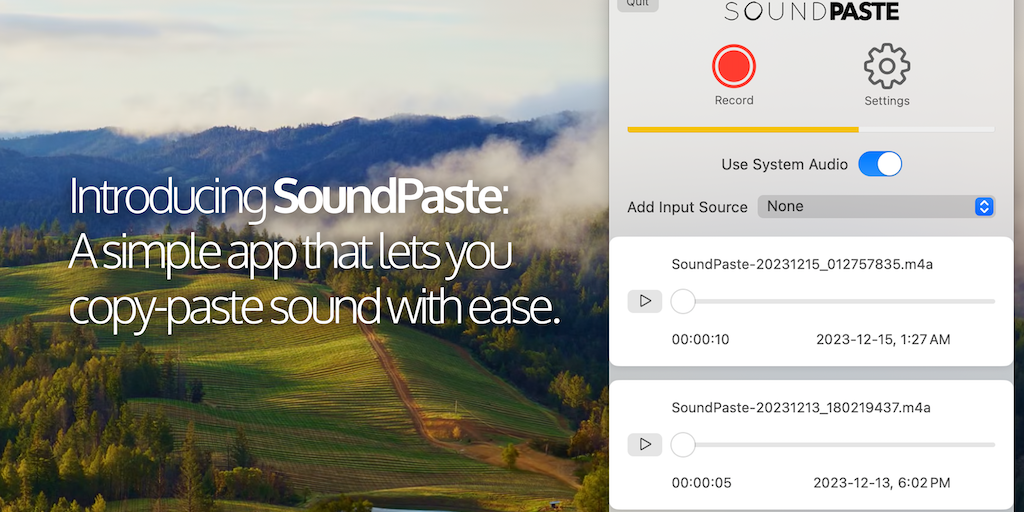
Task: Click the 00:00:05 duration text
Action: coord(701,483)
